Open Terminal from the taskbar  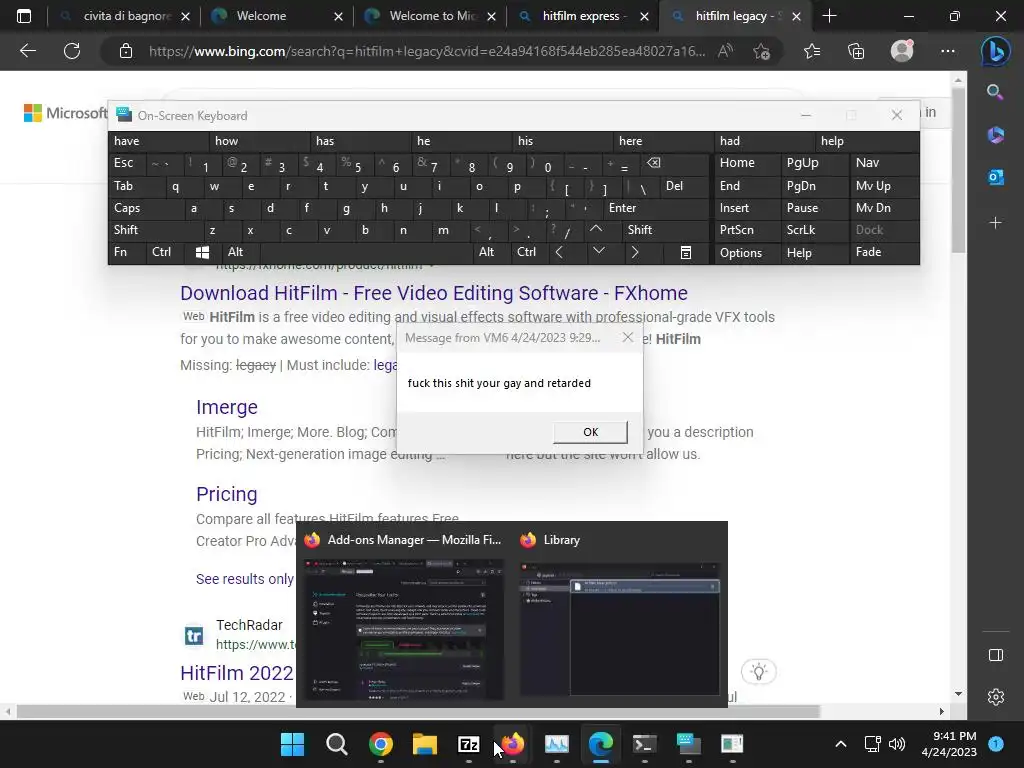click(x=645, y=744)
